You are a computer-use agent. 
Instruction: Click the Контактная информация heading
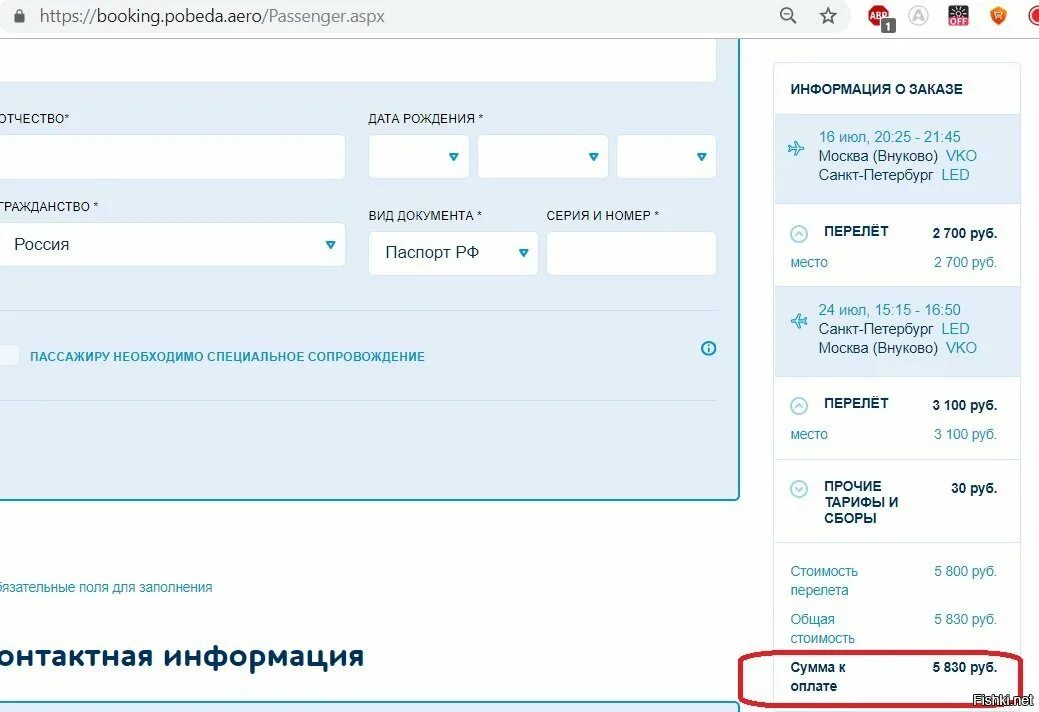pyautogui.click(x=182, y=656)
